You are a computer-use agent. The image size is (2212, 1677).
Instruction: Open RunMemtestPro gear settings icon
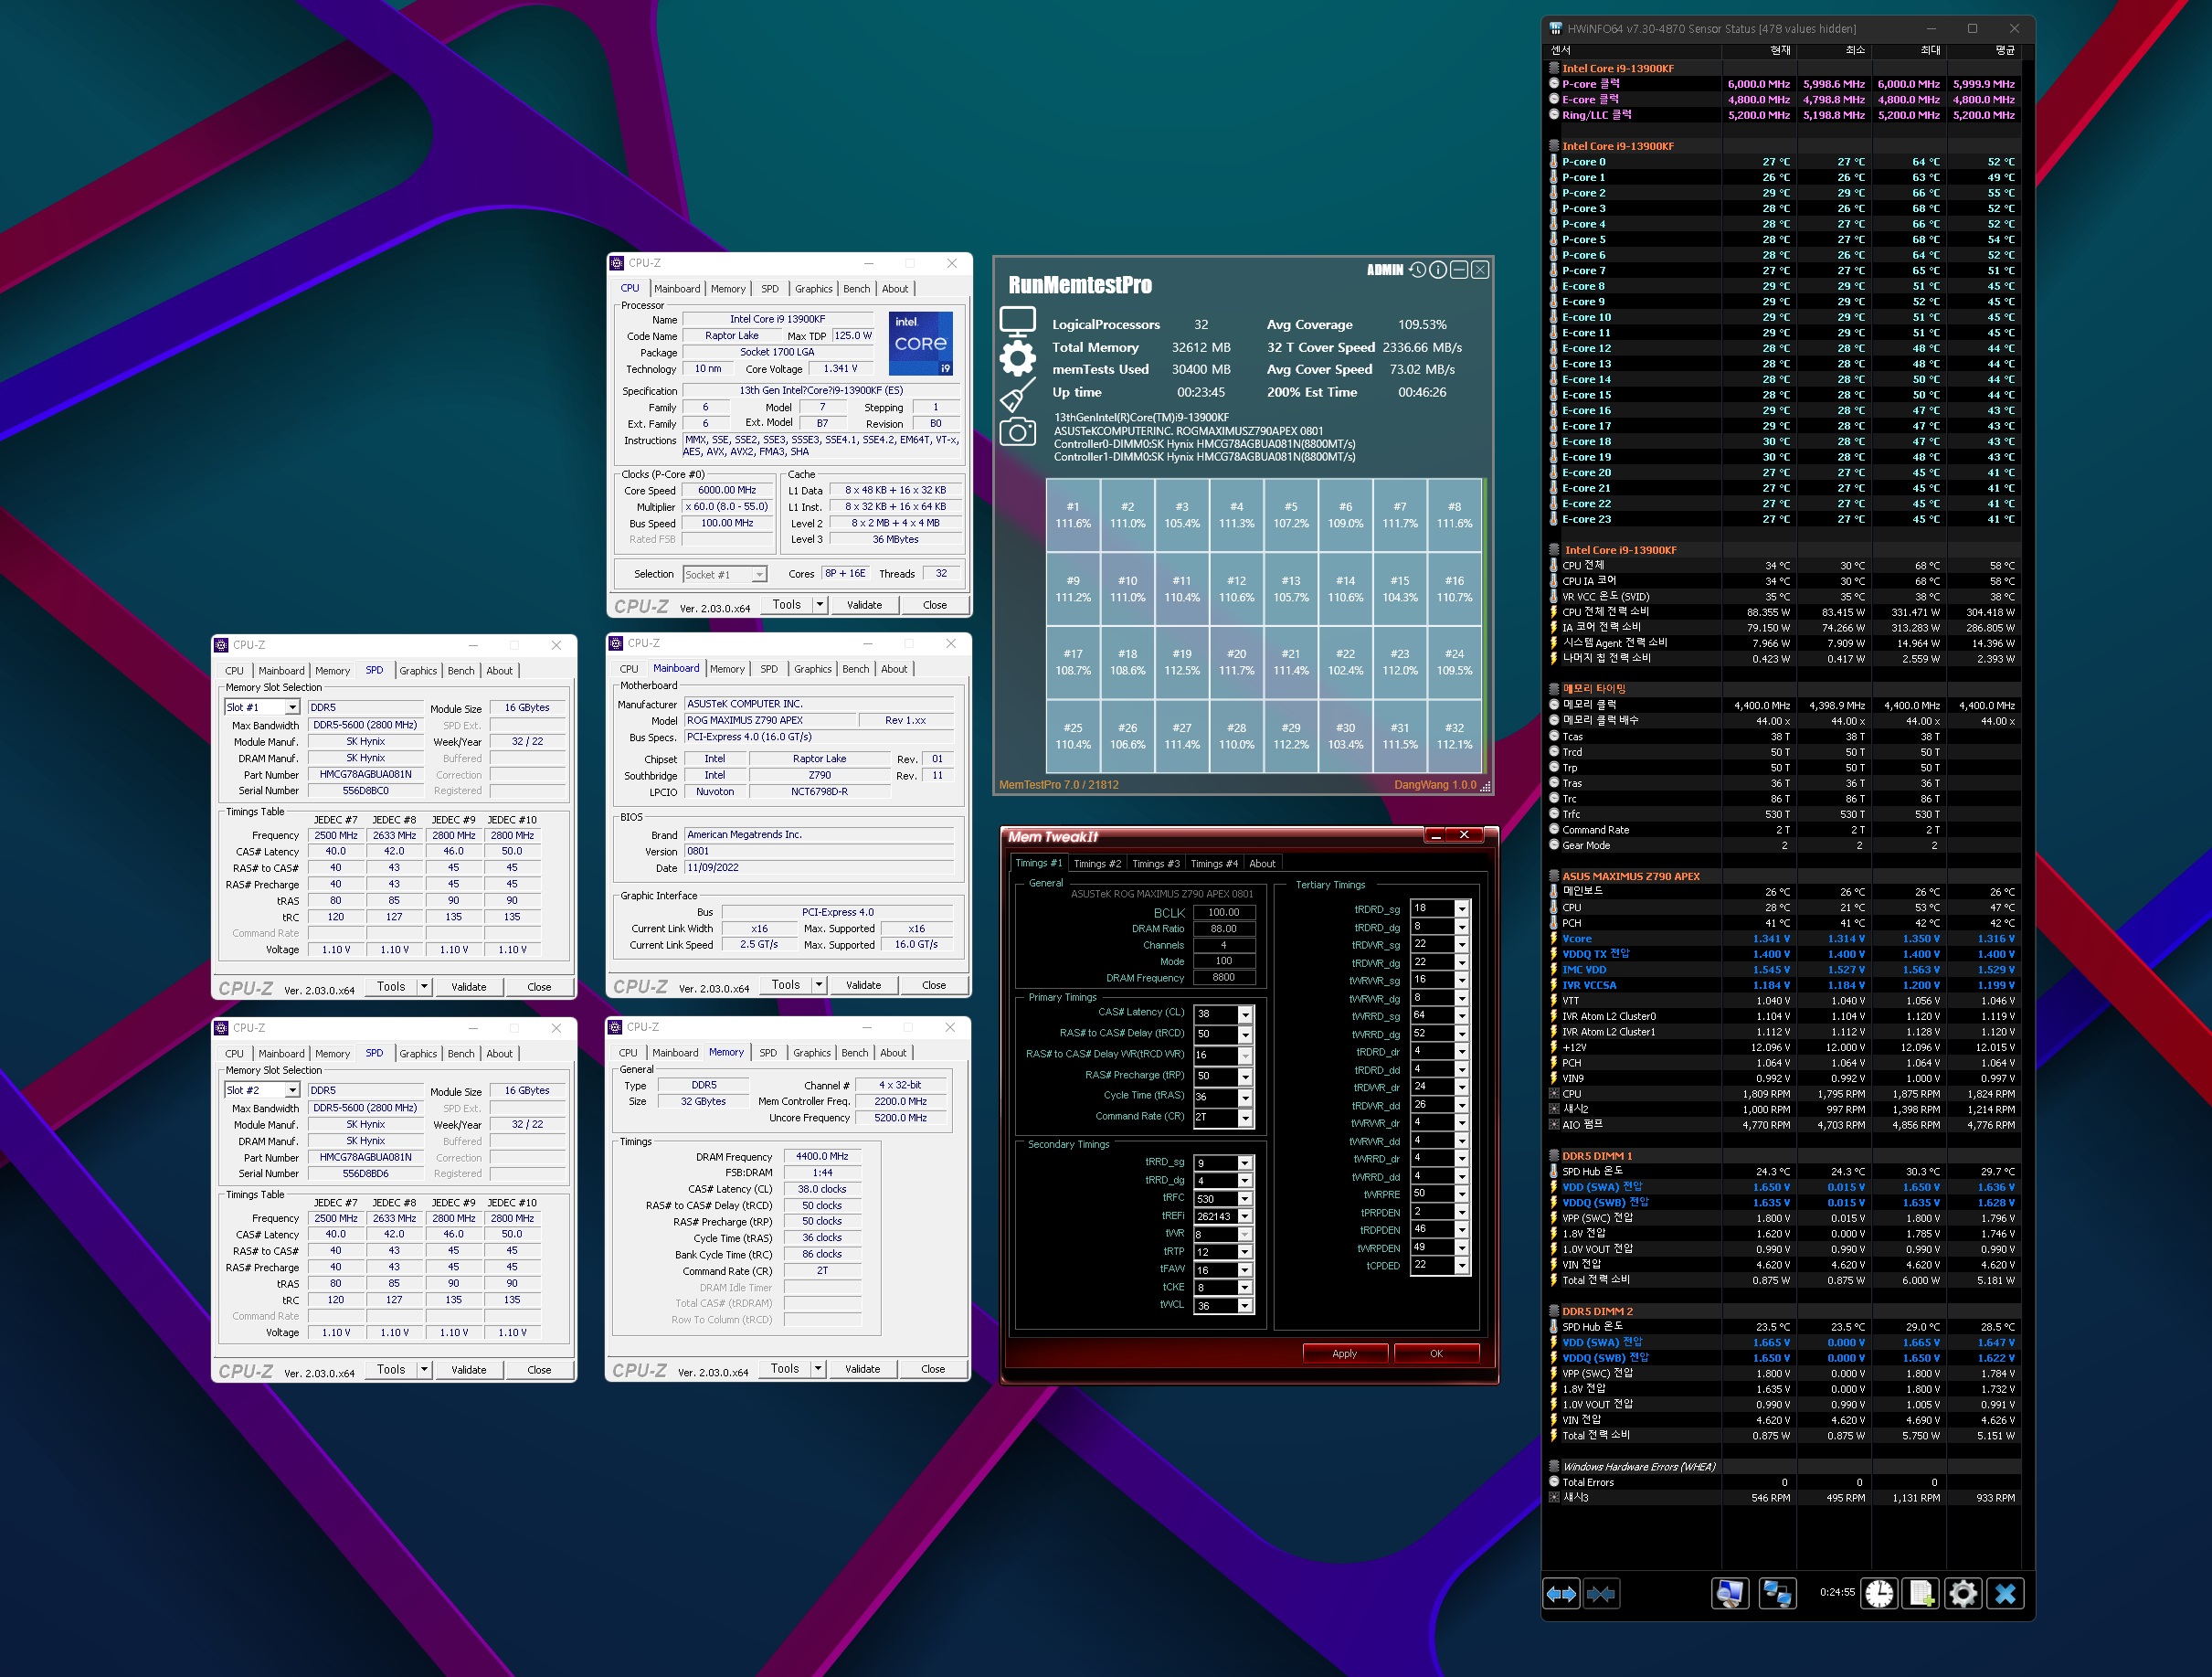pyautogui.click(x=1017, y=358)
